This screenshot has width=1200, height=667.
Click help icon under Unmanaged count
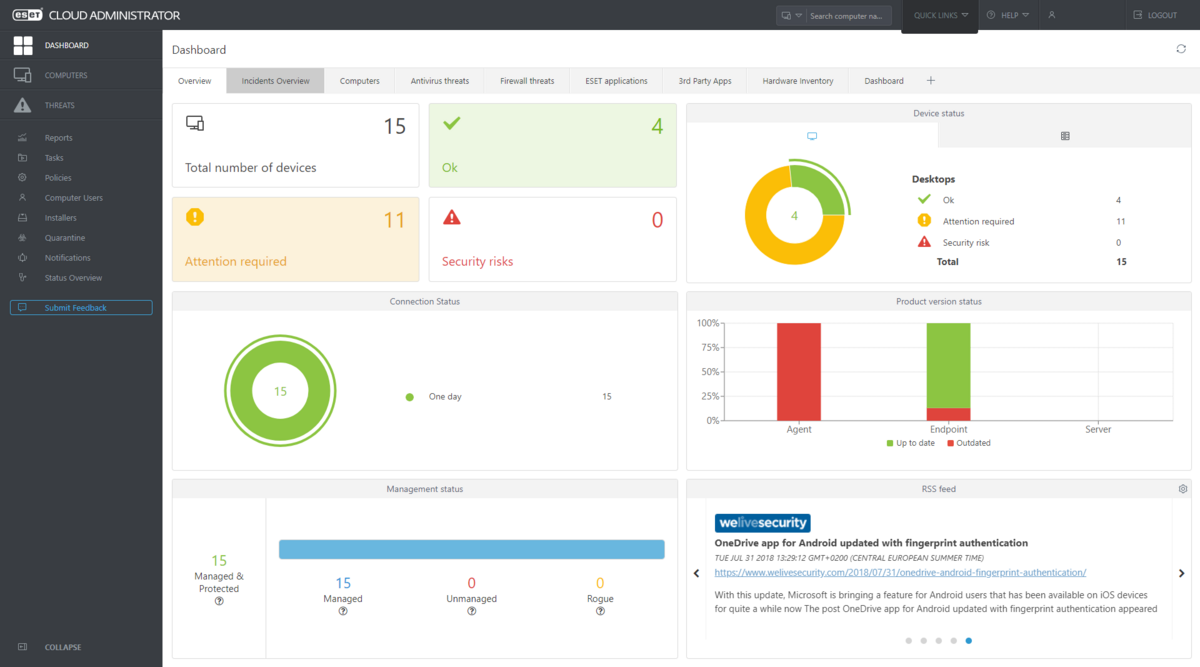(471, 611)
